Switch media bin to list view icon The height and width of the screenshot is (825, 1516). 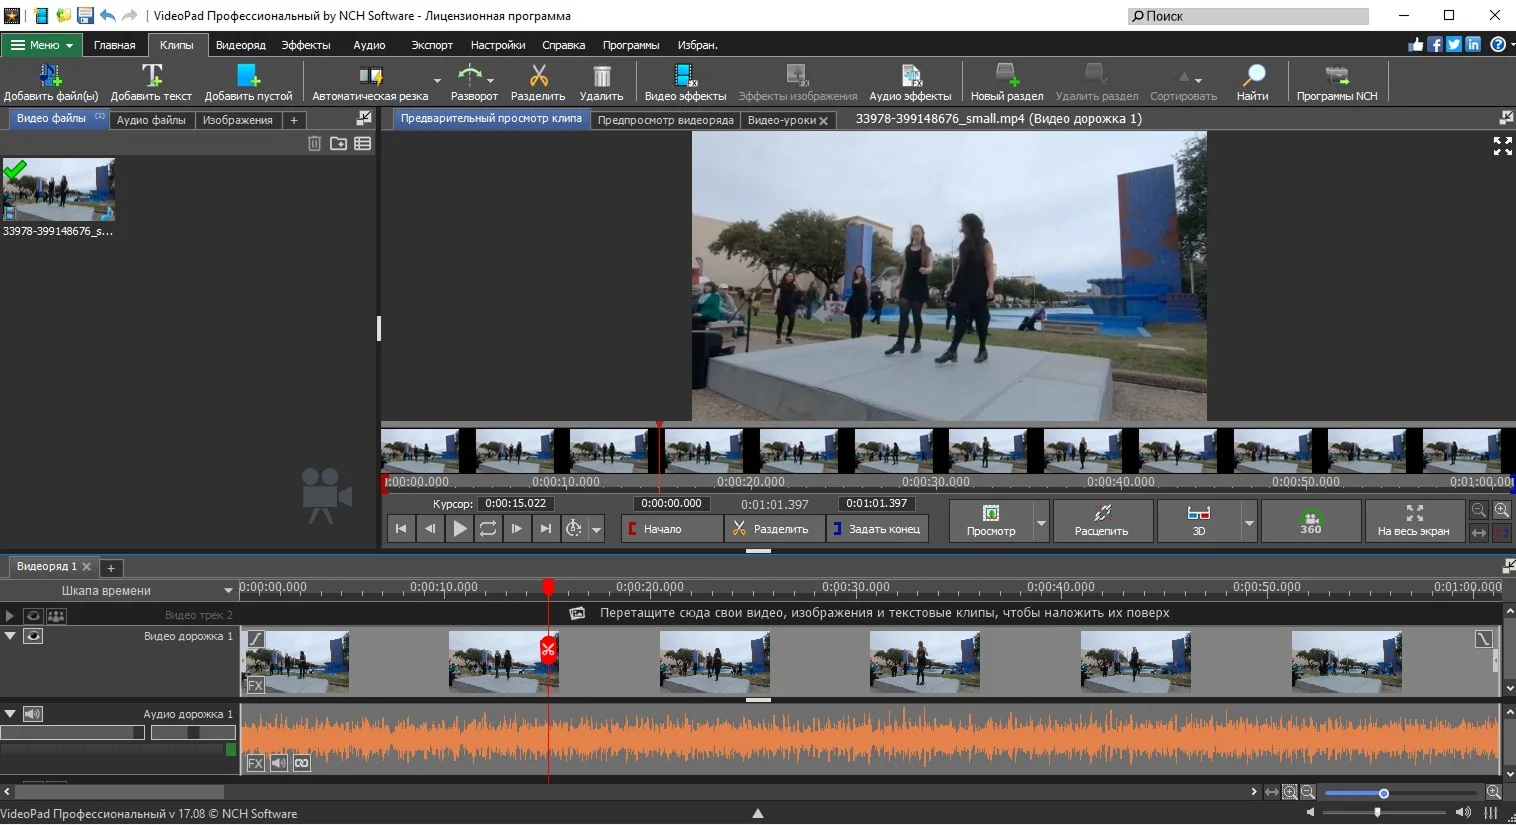tap(362, 144)
